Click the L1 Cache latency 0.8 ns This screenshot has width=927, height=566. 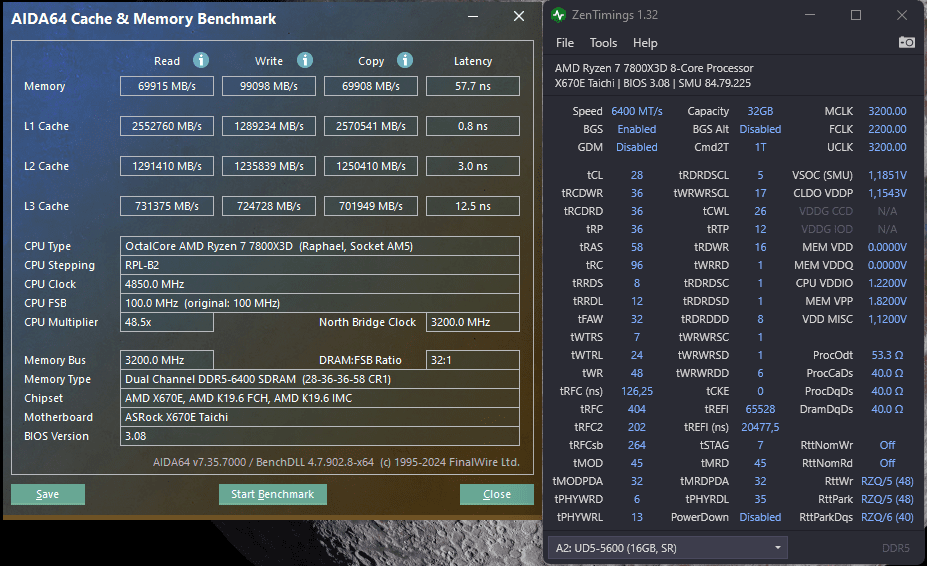[x=473, y=126]
